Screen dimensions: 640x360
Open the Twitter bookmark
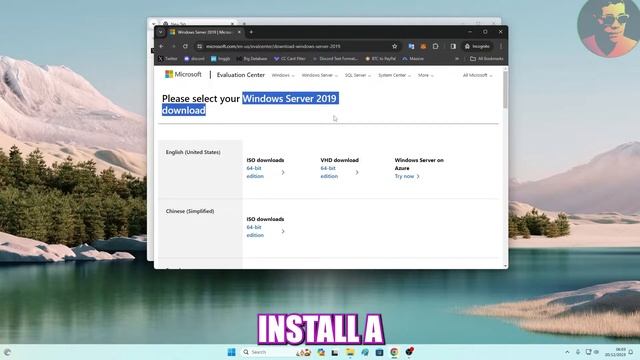tap(167, 59)
